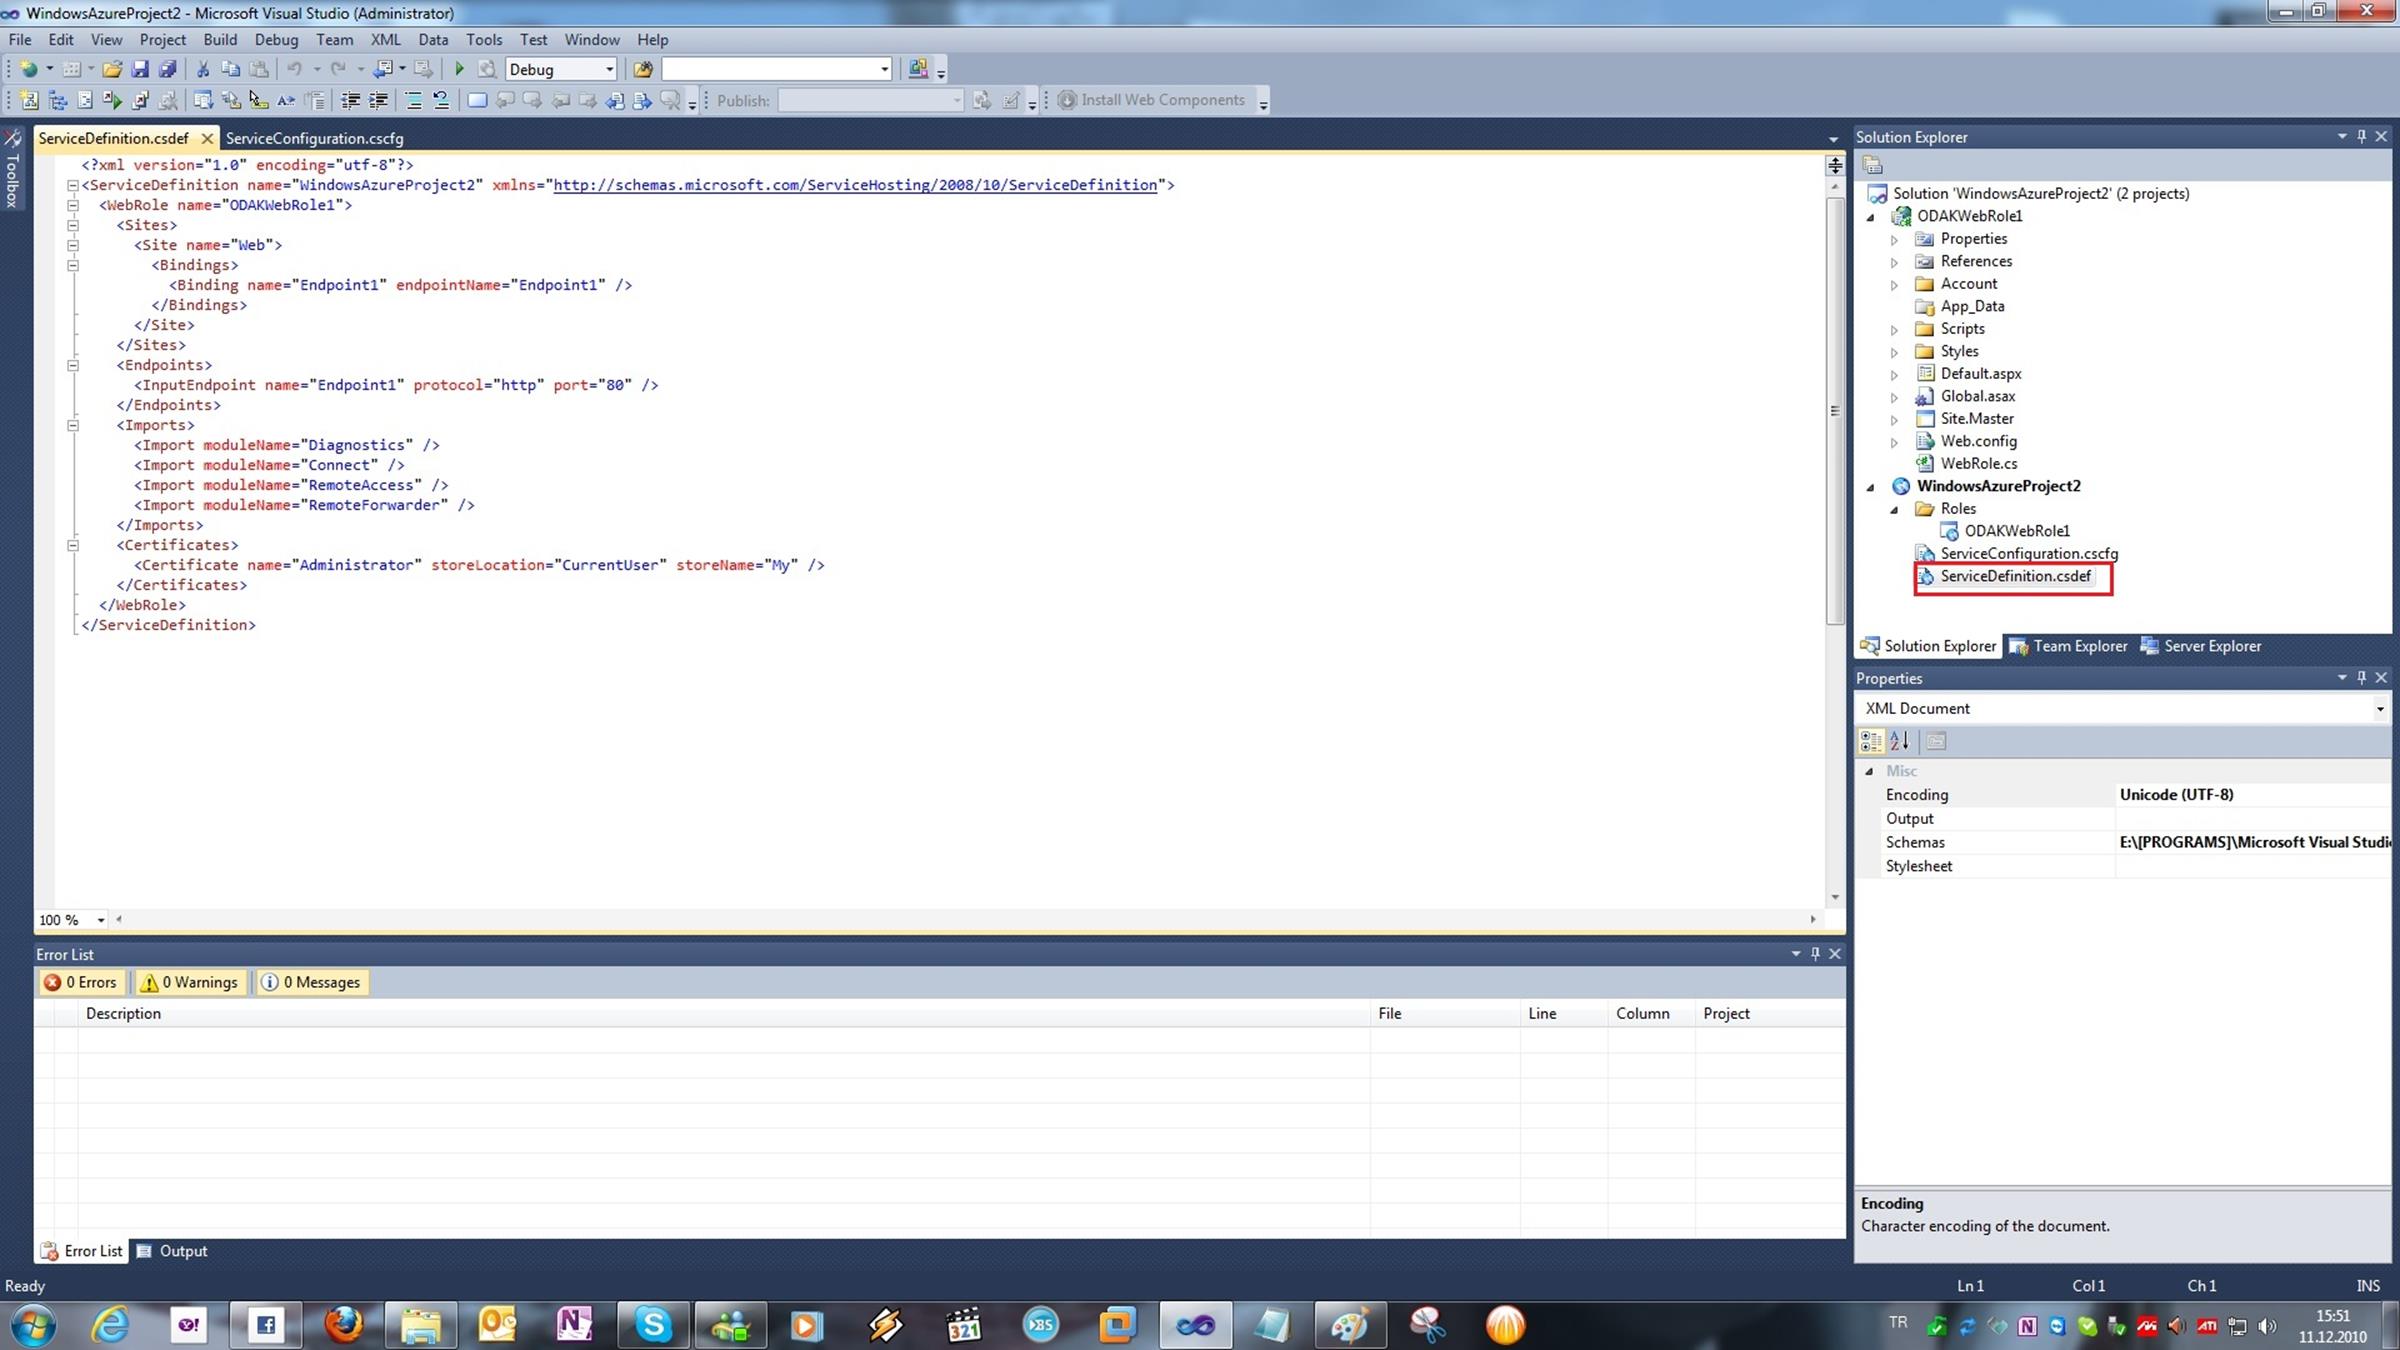
Task: Click the Undo arrow icon
Action: point(294,69)
